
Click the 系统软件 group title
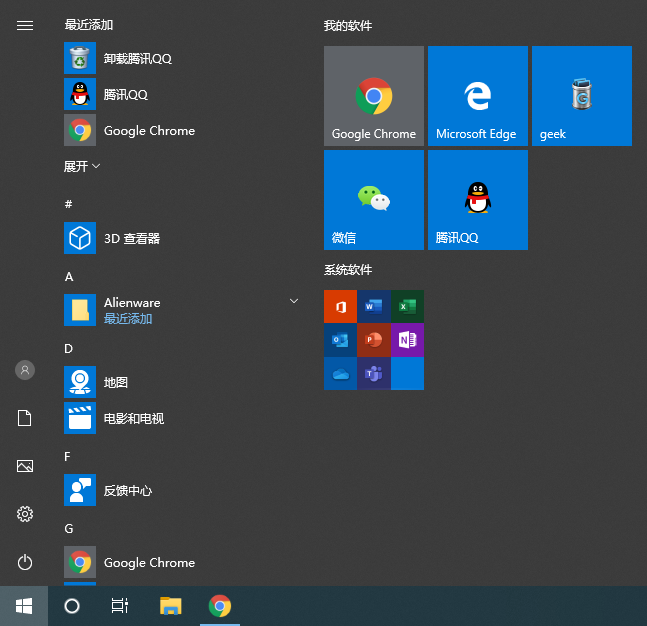[x=348, y=270]
